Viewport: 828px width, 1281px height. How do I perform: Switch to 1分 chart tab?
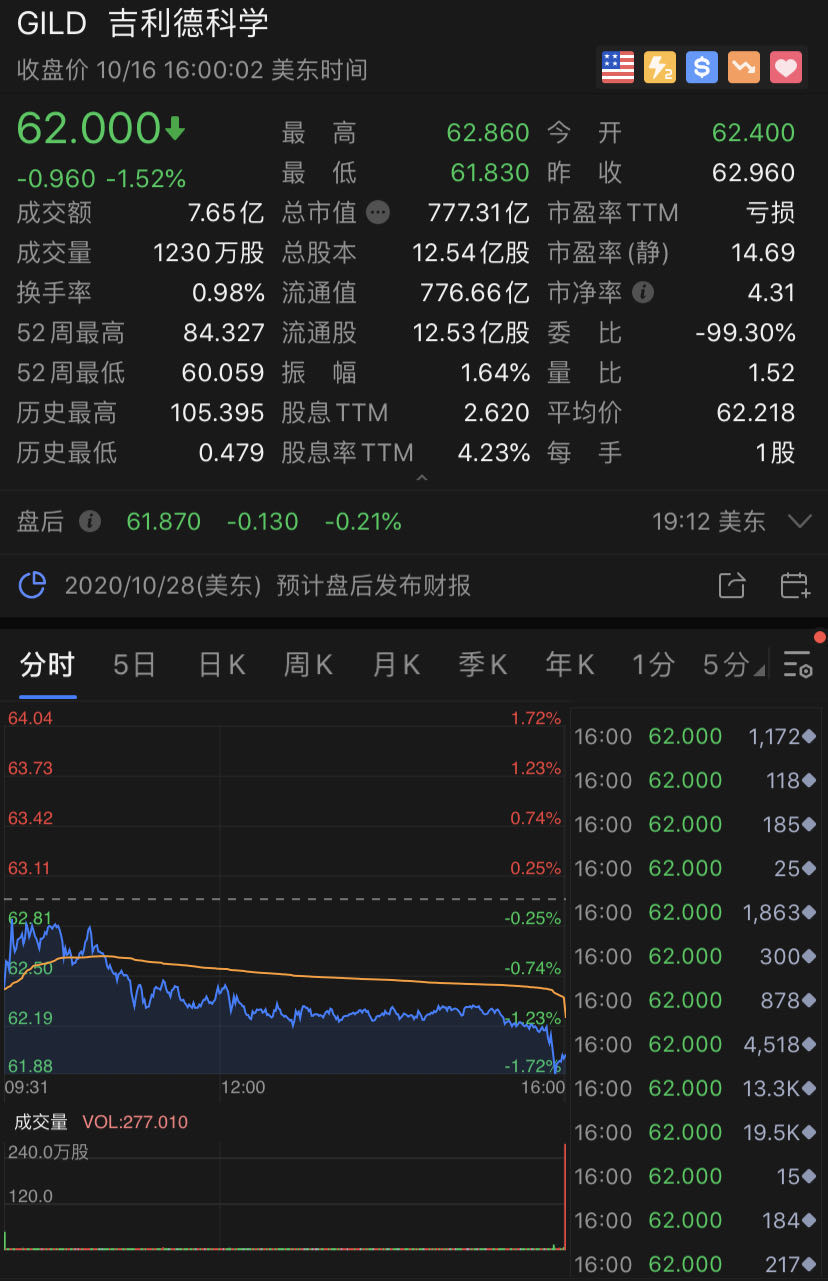click(x=653, y=664)
